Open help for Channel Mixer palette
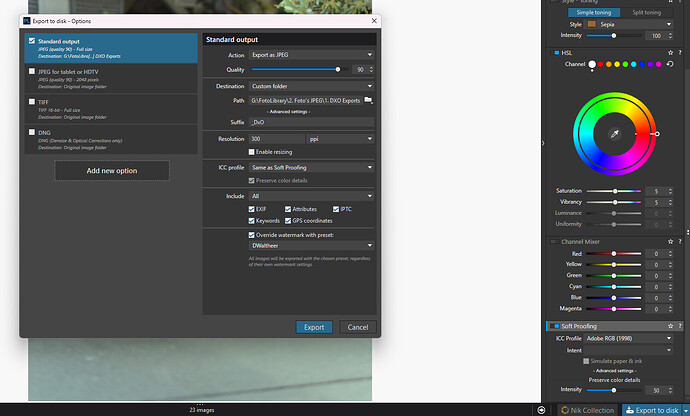Screen dimensions: 690x416 tap(680, 242)
